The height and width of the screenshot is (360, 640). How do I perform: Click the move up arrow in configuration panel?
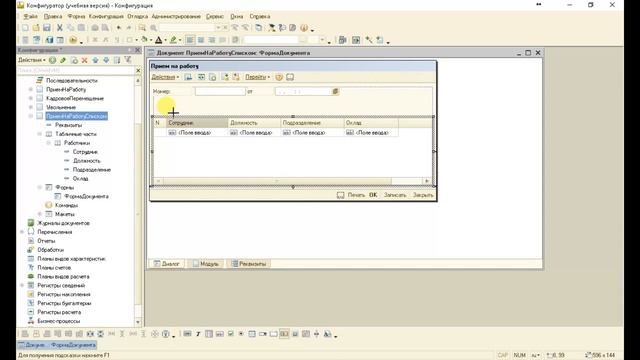96,60
